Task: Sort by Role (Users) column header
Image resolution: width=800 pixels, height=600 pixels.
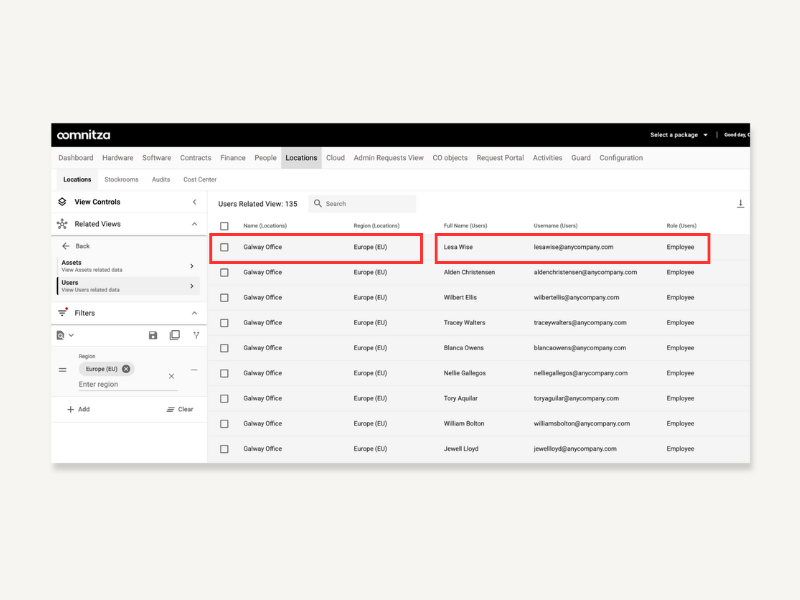Action: coord(681,226)
